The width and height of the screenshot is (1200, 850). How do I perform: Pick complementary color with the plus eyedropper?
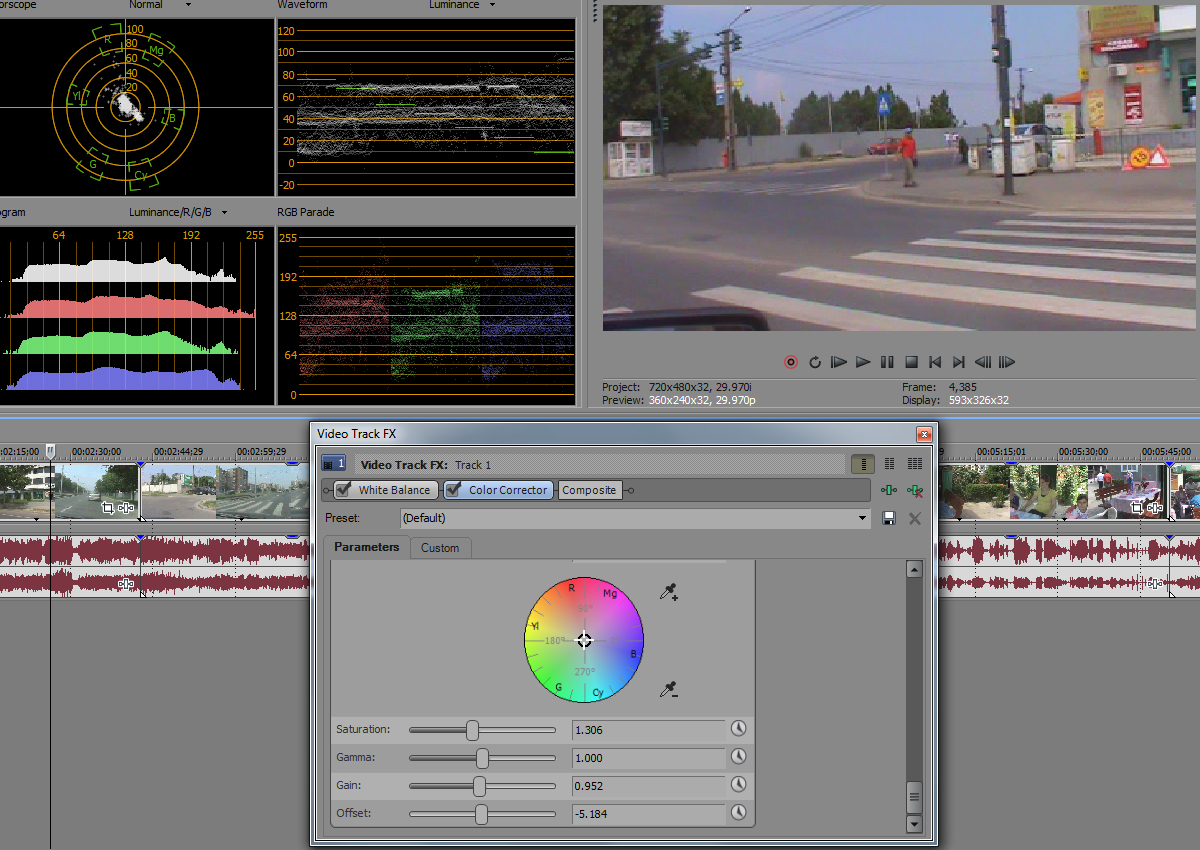tap(669, 593)
